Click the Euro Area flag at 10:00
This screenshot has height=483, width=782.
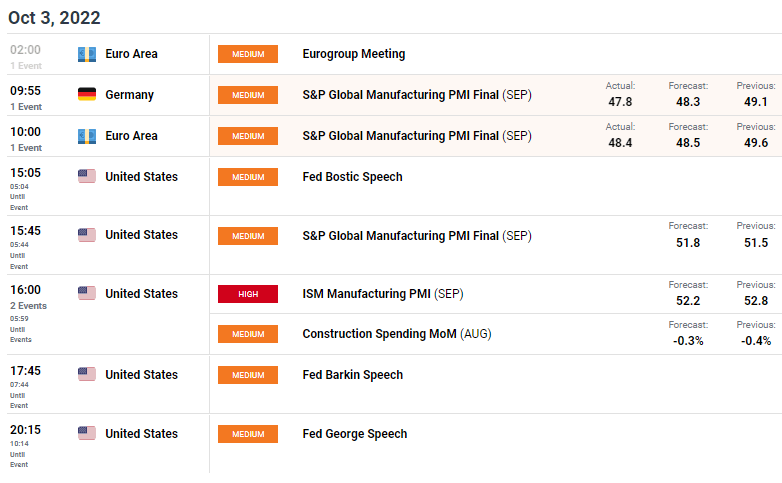point(87,136)
